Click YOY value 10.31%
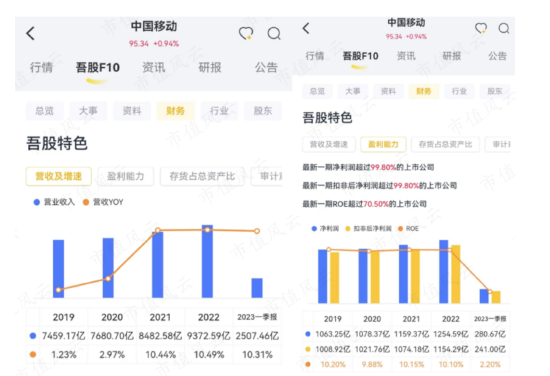The width and height of the screenshot is (550, 376). pyautogui.click(x=257, y=355)
